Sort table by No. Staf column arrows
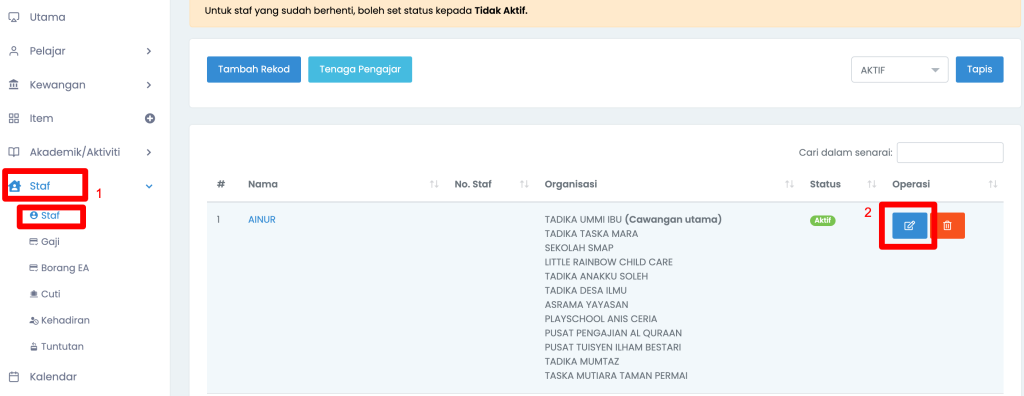 [x=524, y=184]
